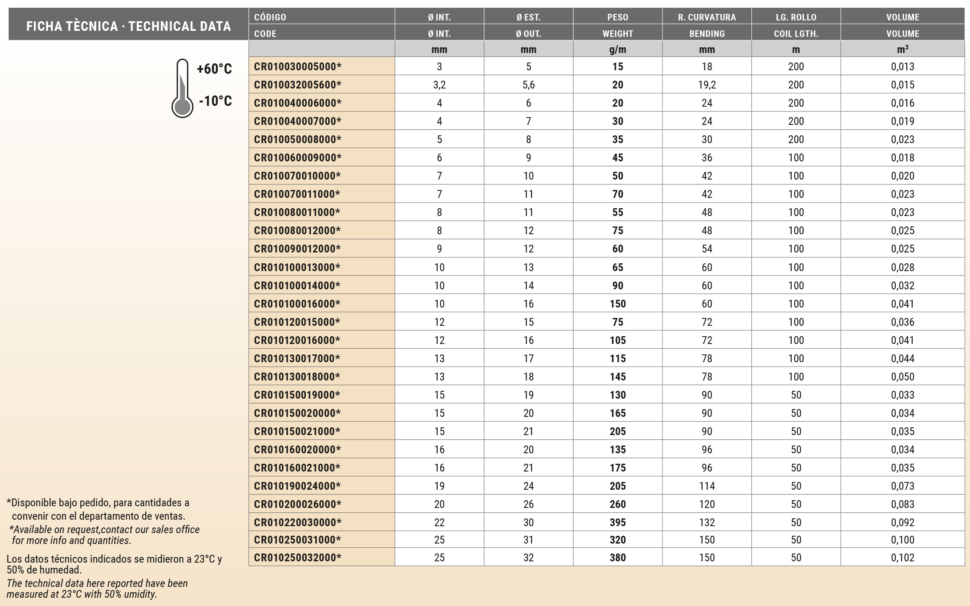Click product code CR010250032000*
This screenshot has width=970, height=606.
[x=297, y=558]
